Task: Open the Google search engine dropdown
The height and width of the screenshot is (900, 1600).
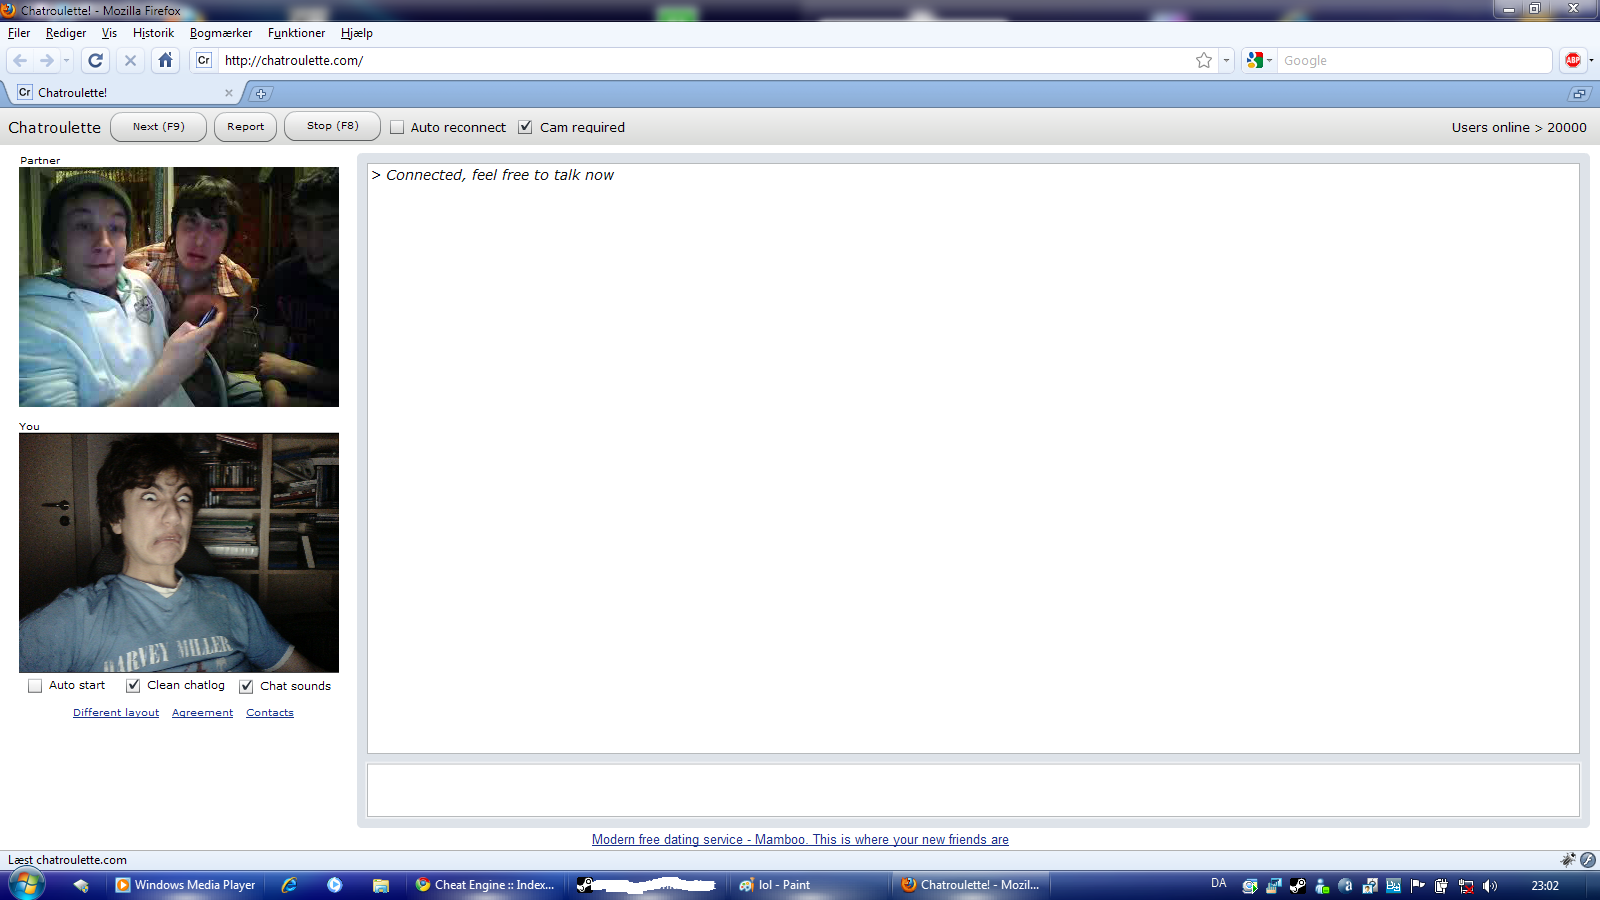Action: [1259, 60]
